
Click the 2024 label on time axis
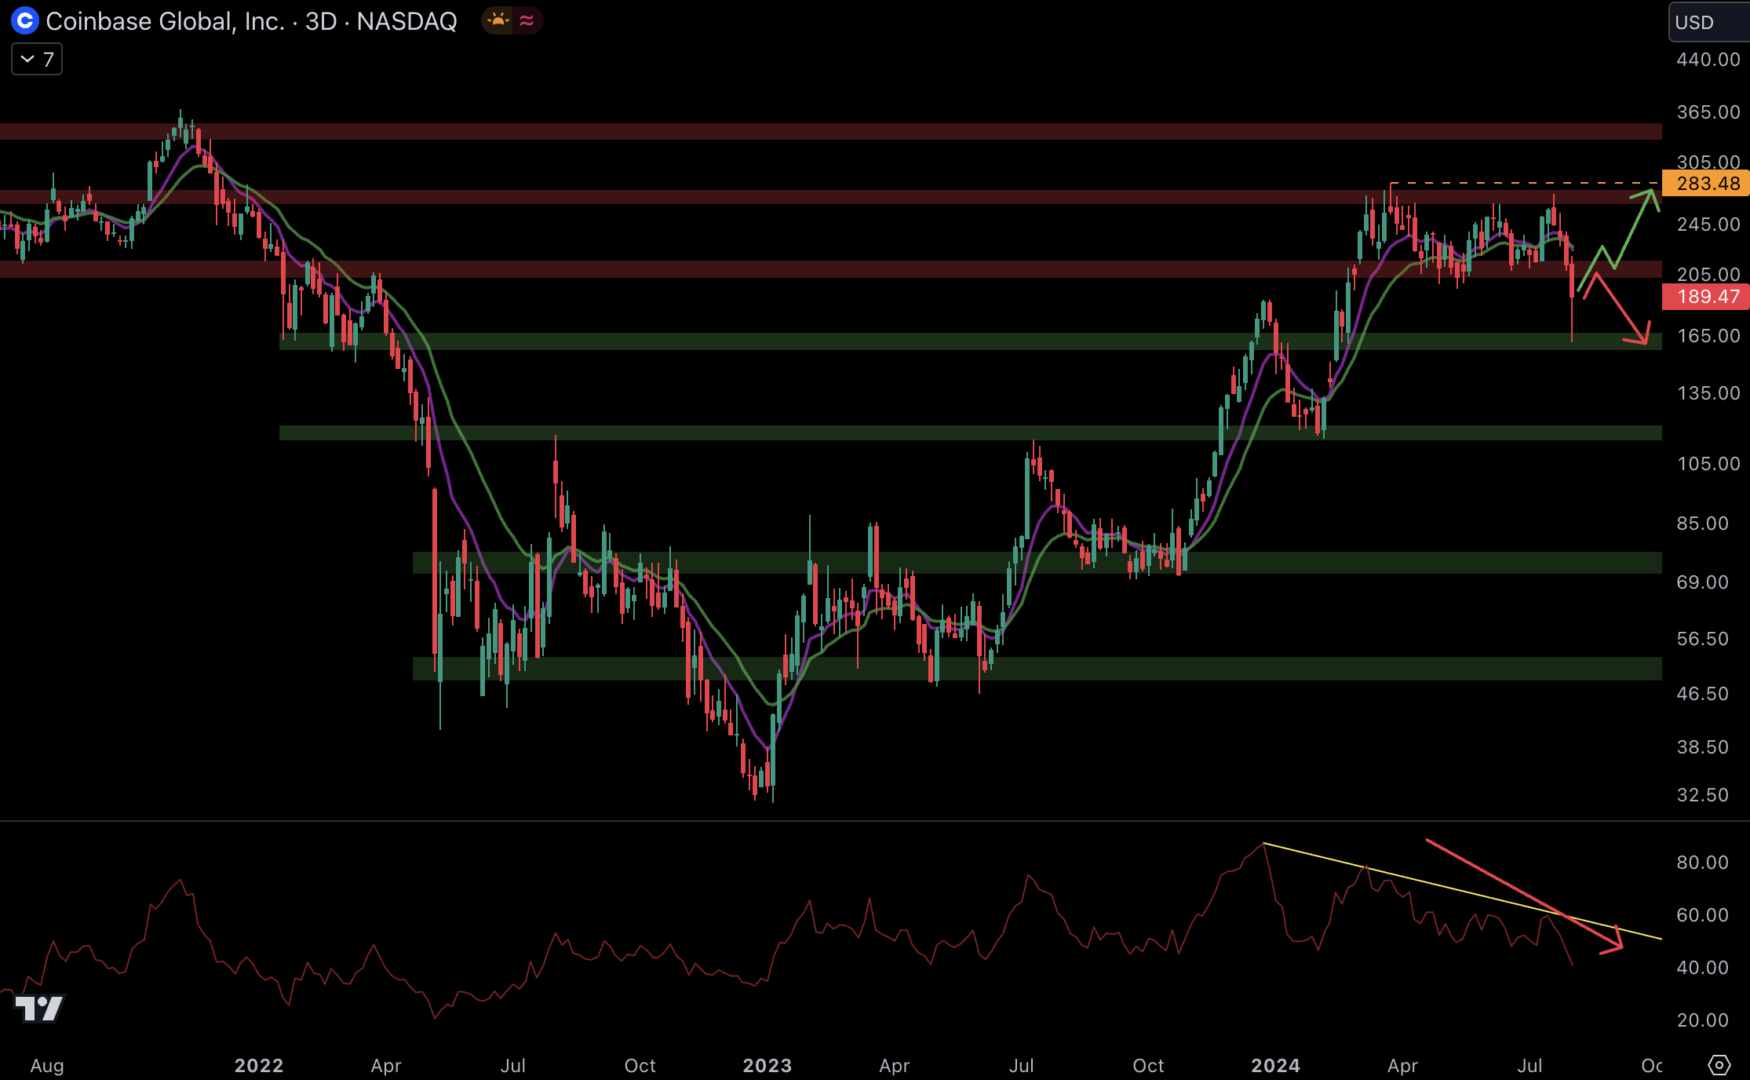pyautogui.click(x=1275, y=1066)
